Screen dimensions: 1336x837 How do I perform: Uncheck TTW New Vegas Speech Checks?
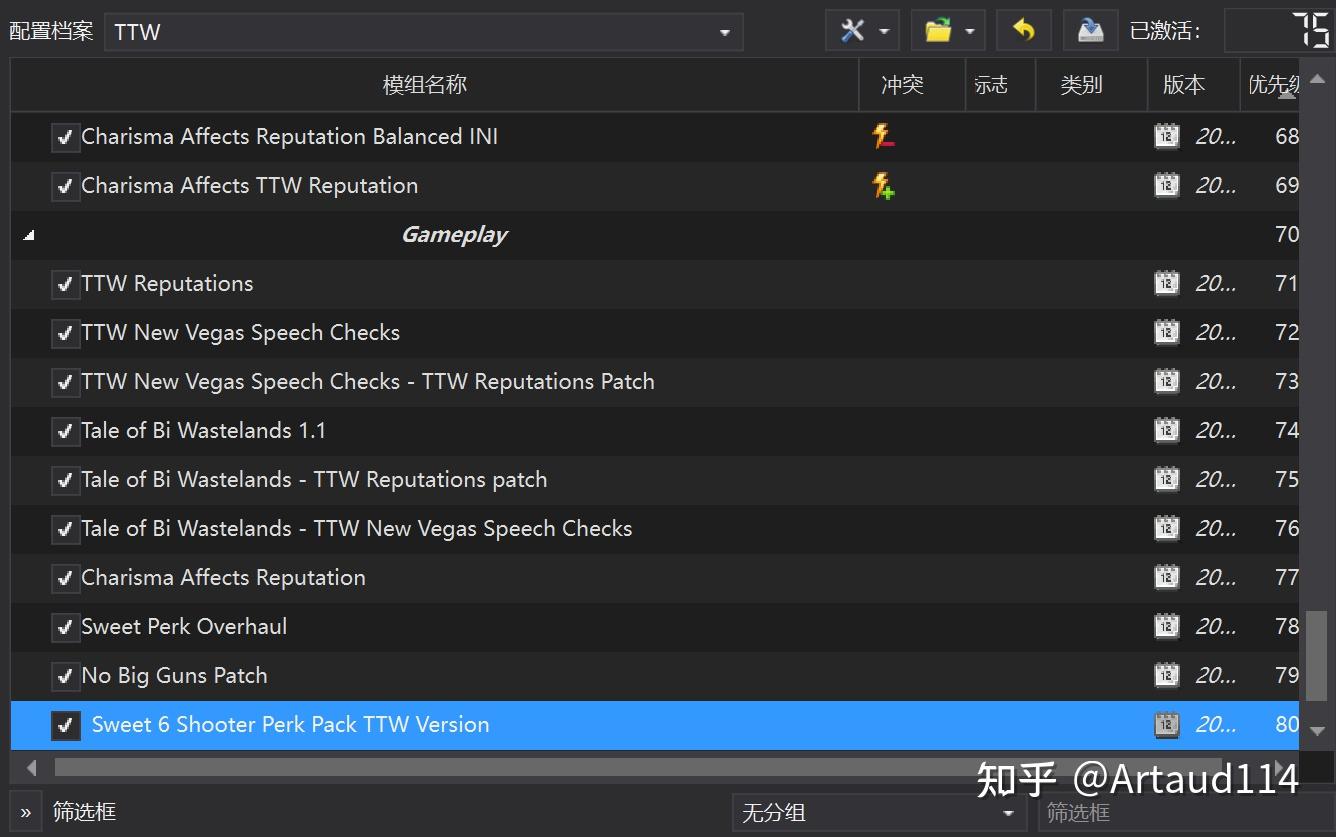tap(65, 332)
